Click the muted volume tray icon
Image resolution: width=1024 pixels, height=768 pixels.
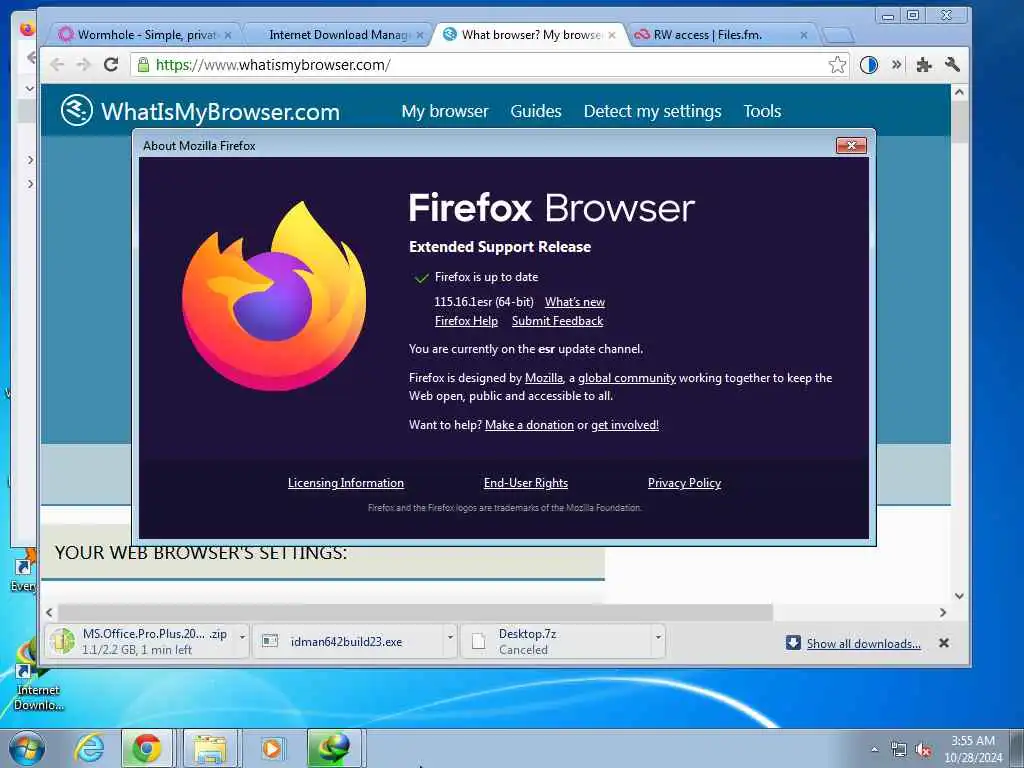pyautogui.click(x=923, y=750)
